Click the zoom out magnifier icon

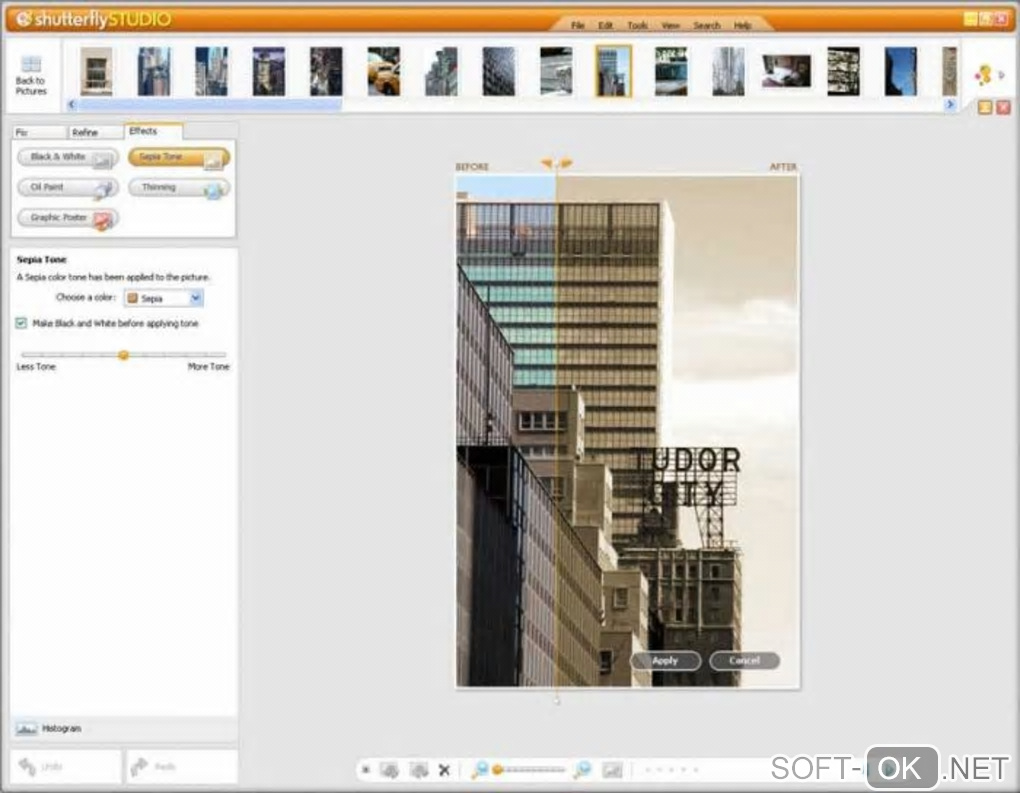(480, 769)
